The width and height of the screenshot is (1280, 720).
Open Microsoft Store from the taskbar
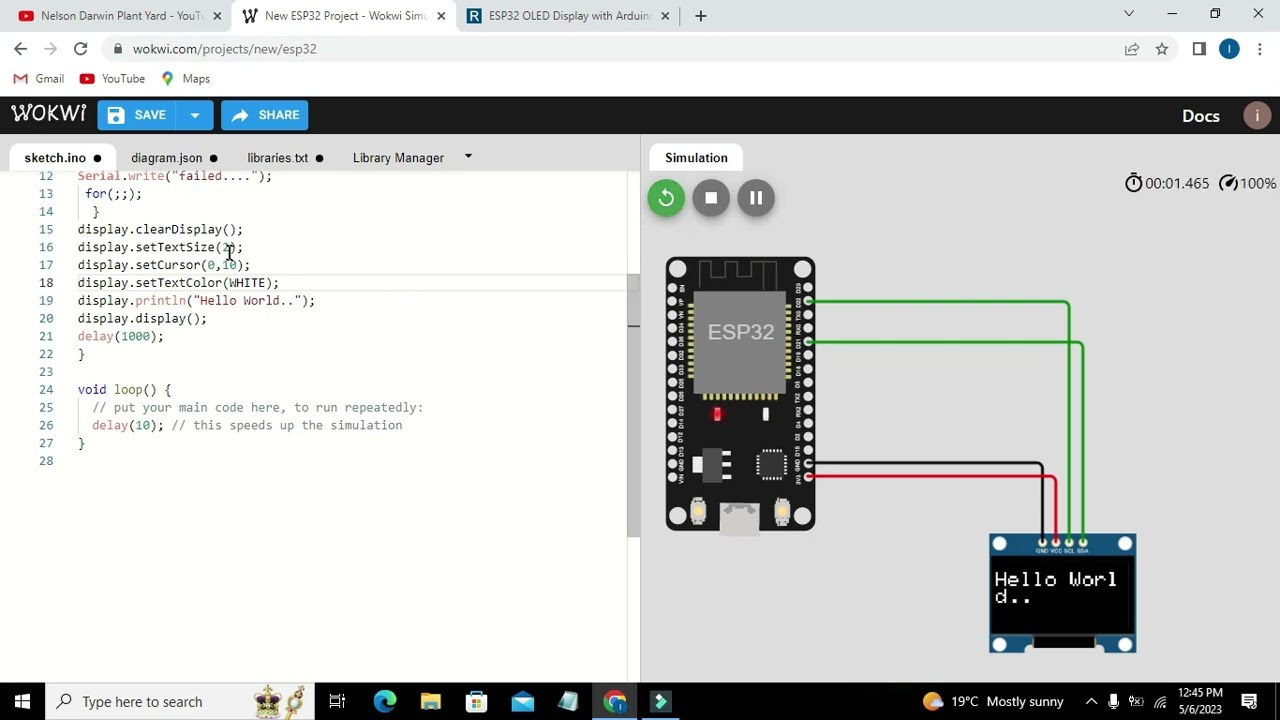click(x=476, y=701)
